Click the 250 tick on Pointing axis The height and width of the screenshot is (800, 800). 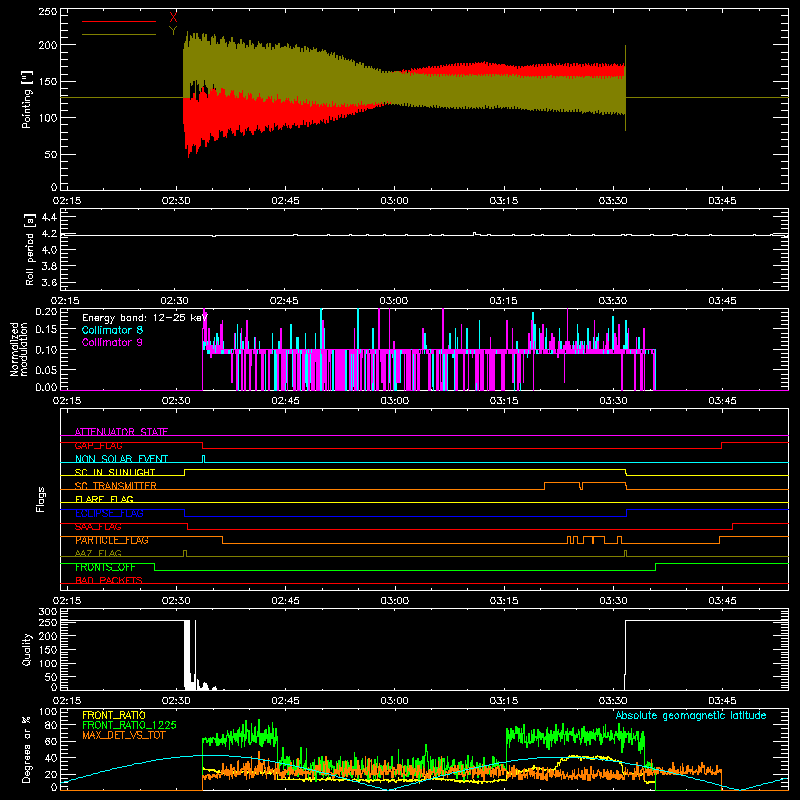(48, 11)
